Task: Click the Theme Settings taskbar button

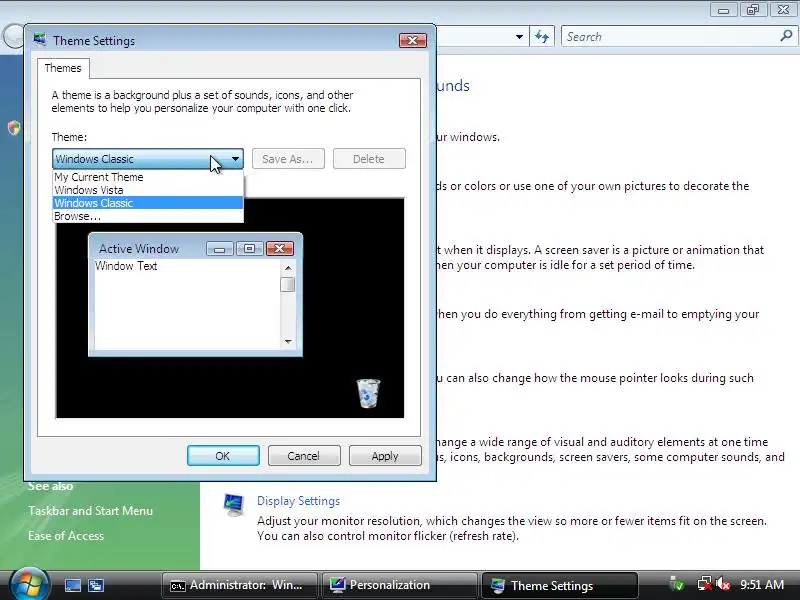Action: pos(560,585)
